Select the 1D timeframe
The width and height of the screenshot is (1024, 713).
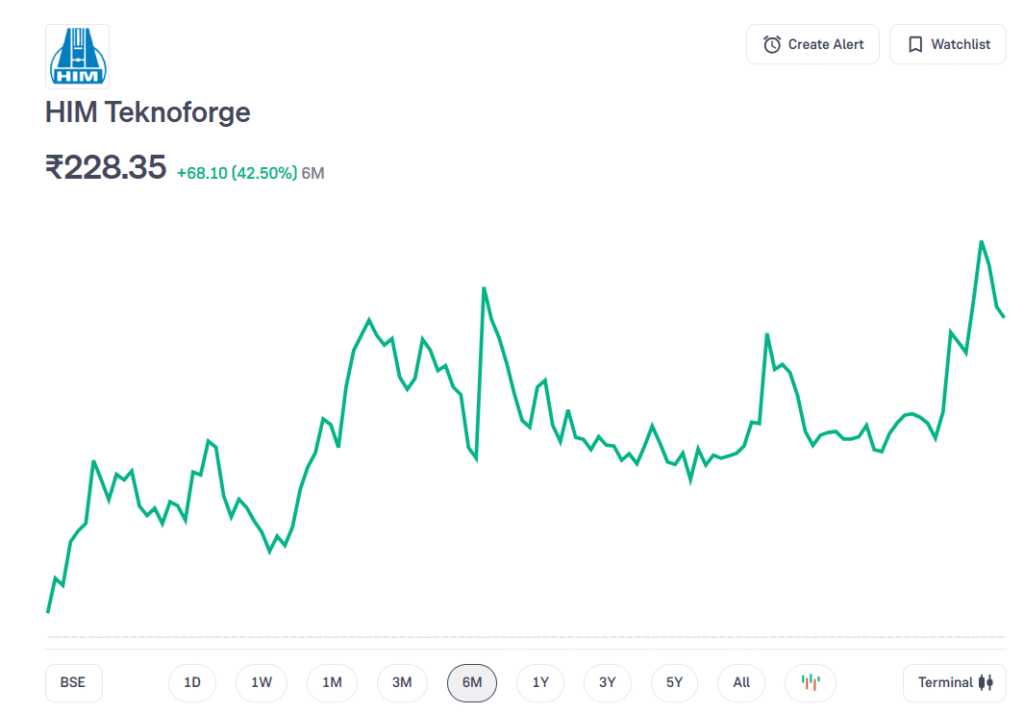tap(192, 683)
